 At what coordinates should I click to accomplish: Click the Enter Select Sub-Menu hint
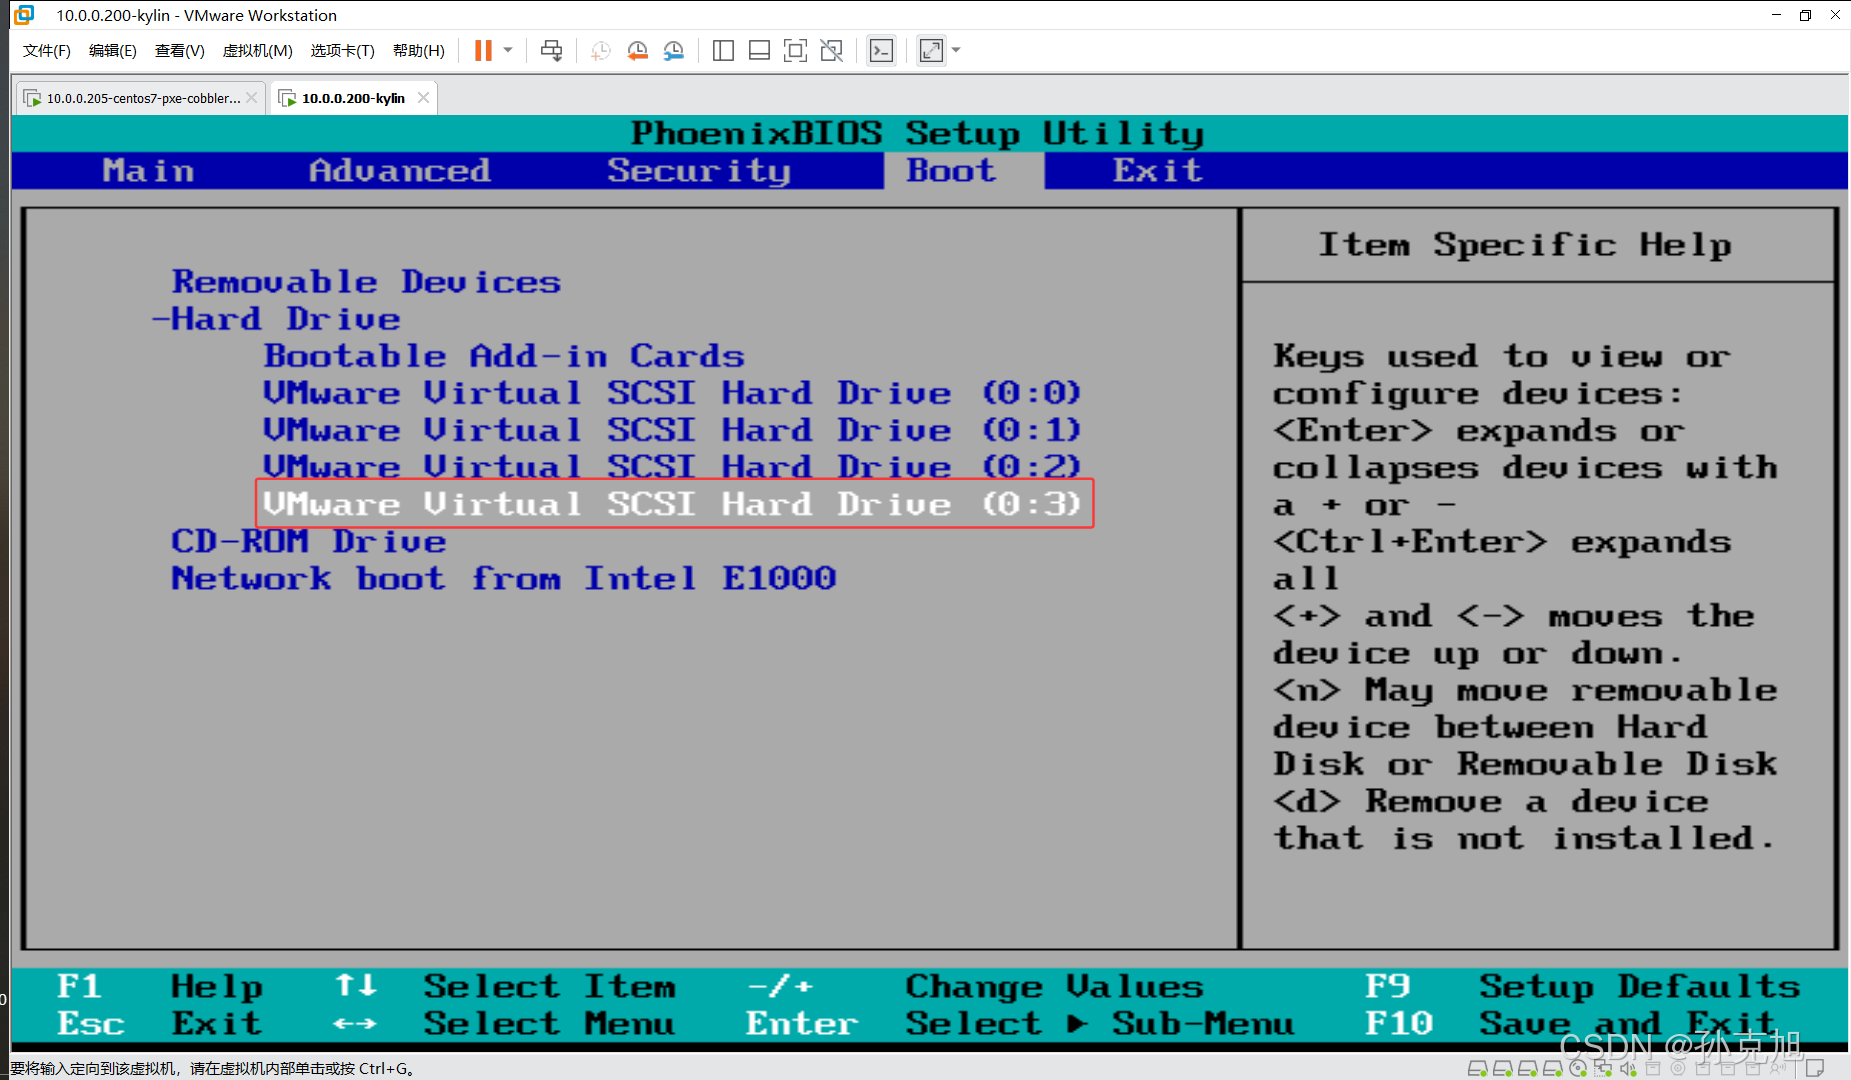[x=1020, y=1023]
